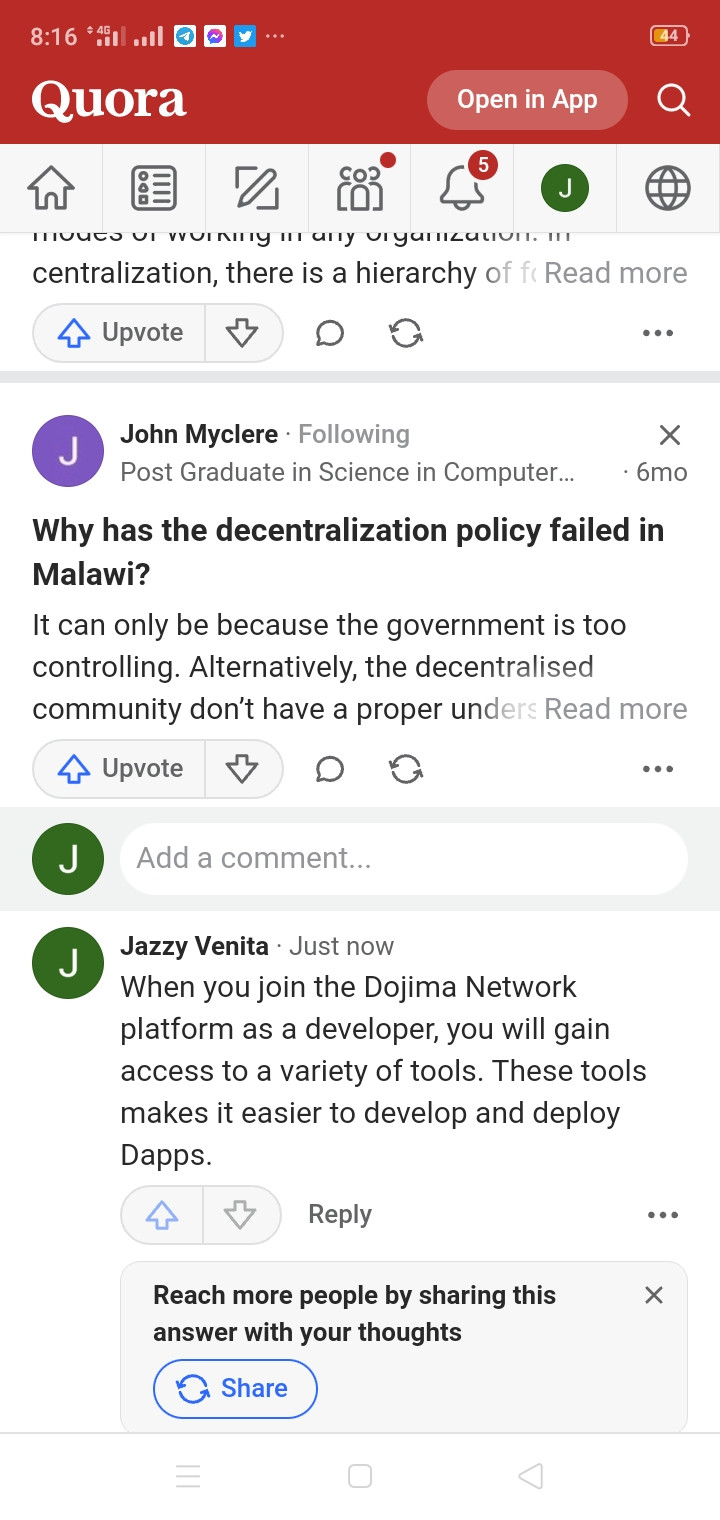Upvote John Myclere's answer
The width and height of the screenshot is (720, 1520).
(119, 768)
